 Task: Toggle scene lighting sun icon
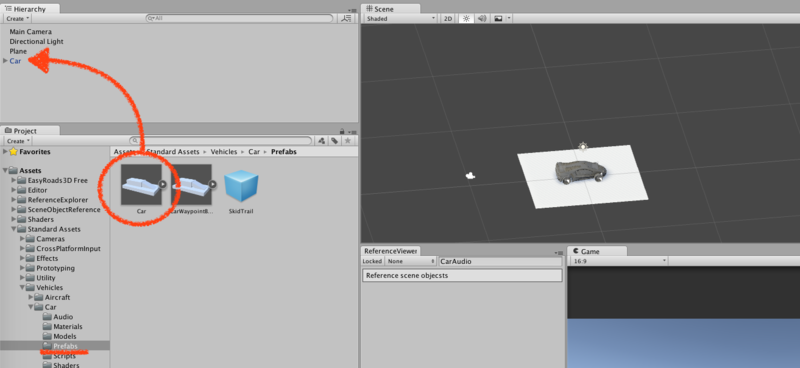click(x=465, y=18)
